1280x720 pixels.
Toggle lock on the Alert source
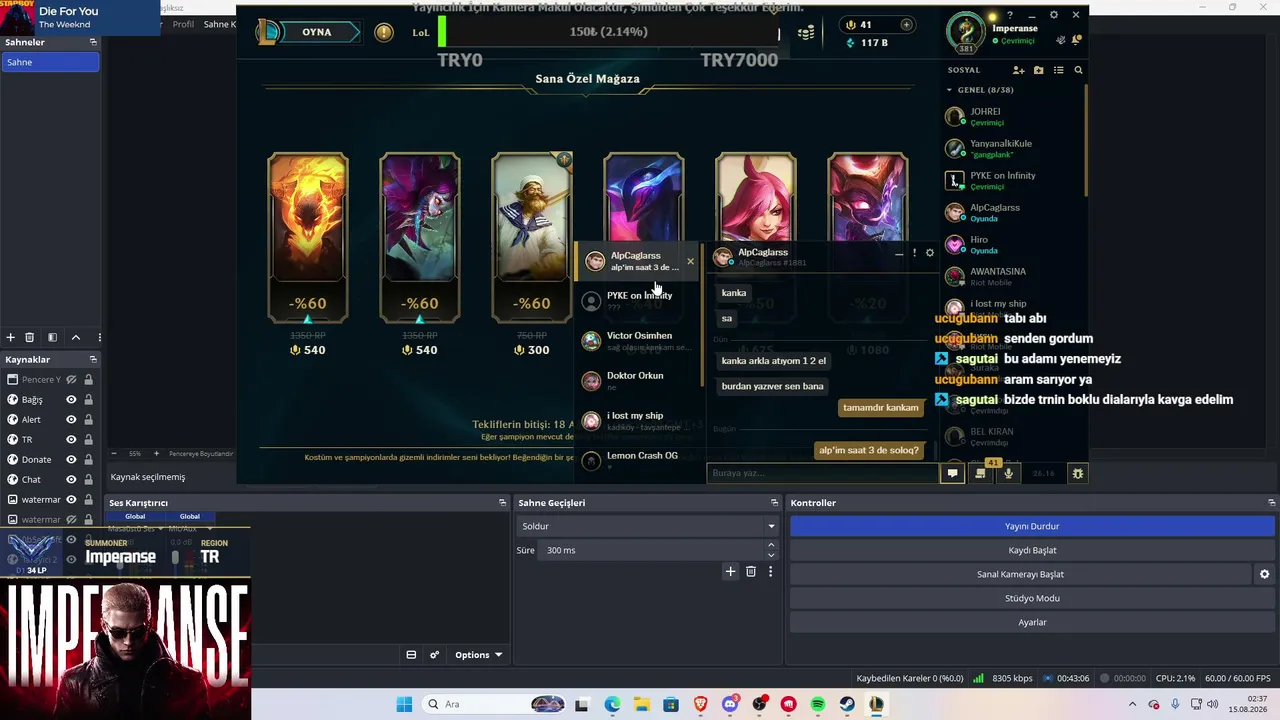pyautogui.click(x=88, y=420)
